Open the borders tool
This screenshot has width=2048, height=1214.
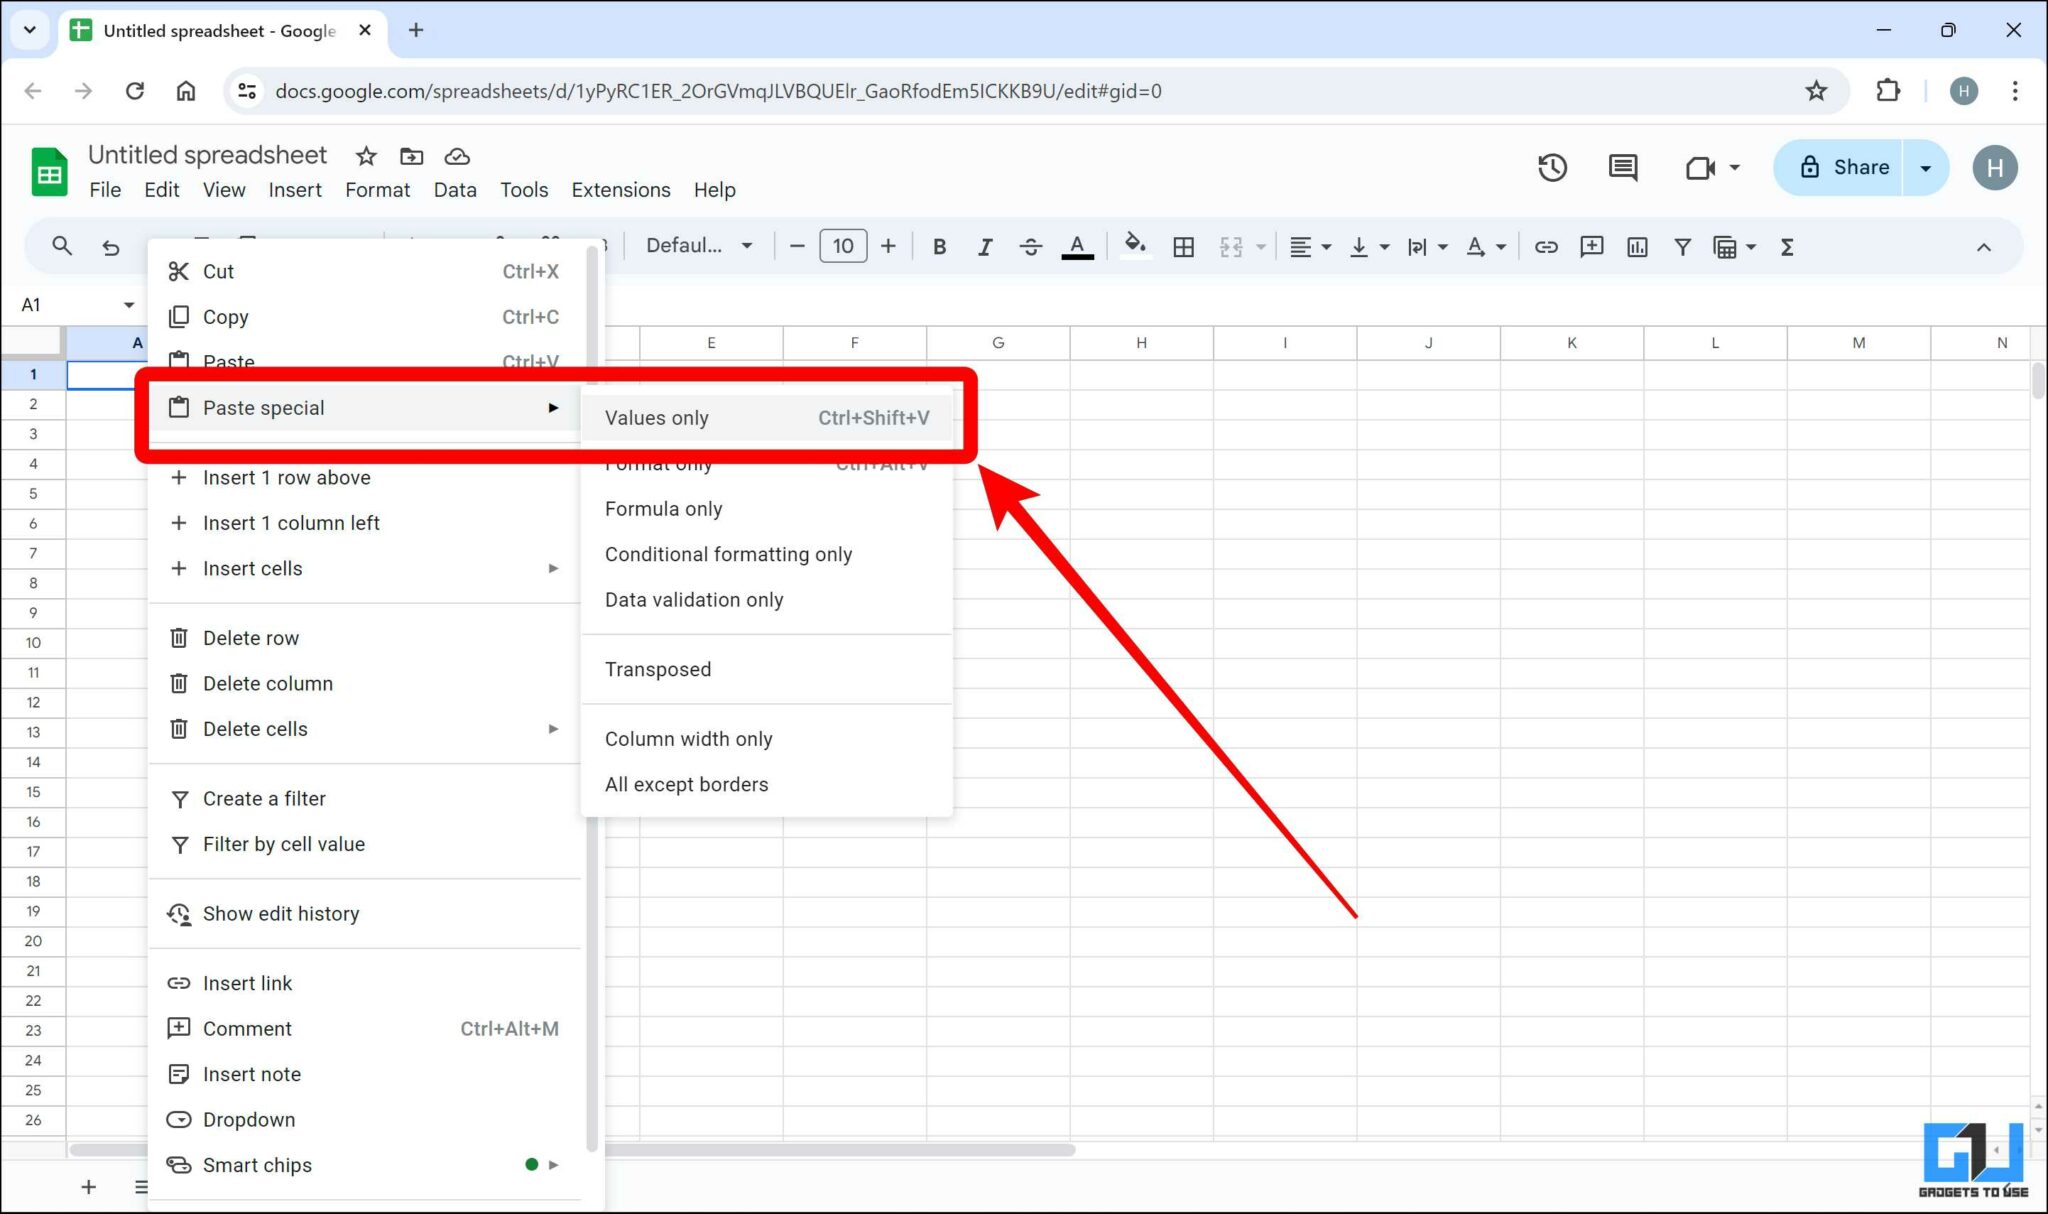pos(1184,246)
